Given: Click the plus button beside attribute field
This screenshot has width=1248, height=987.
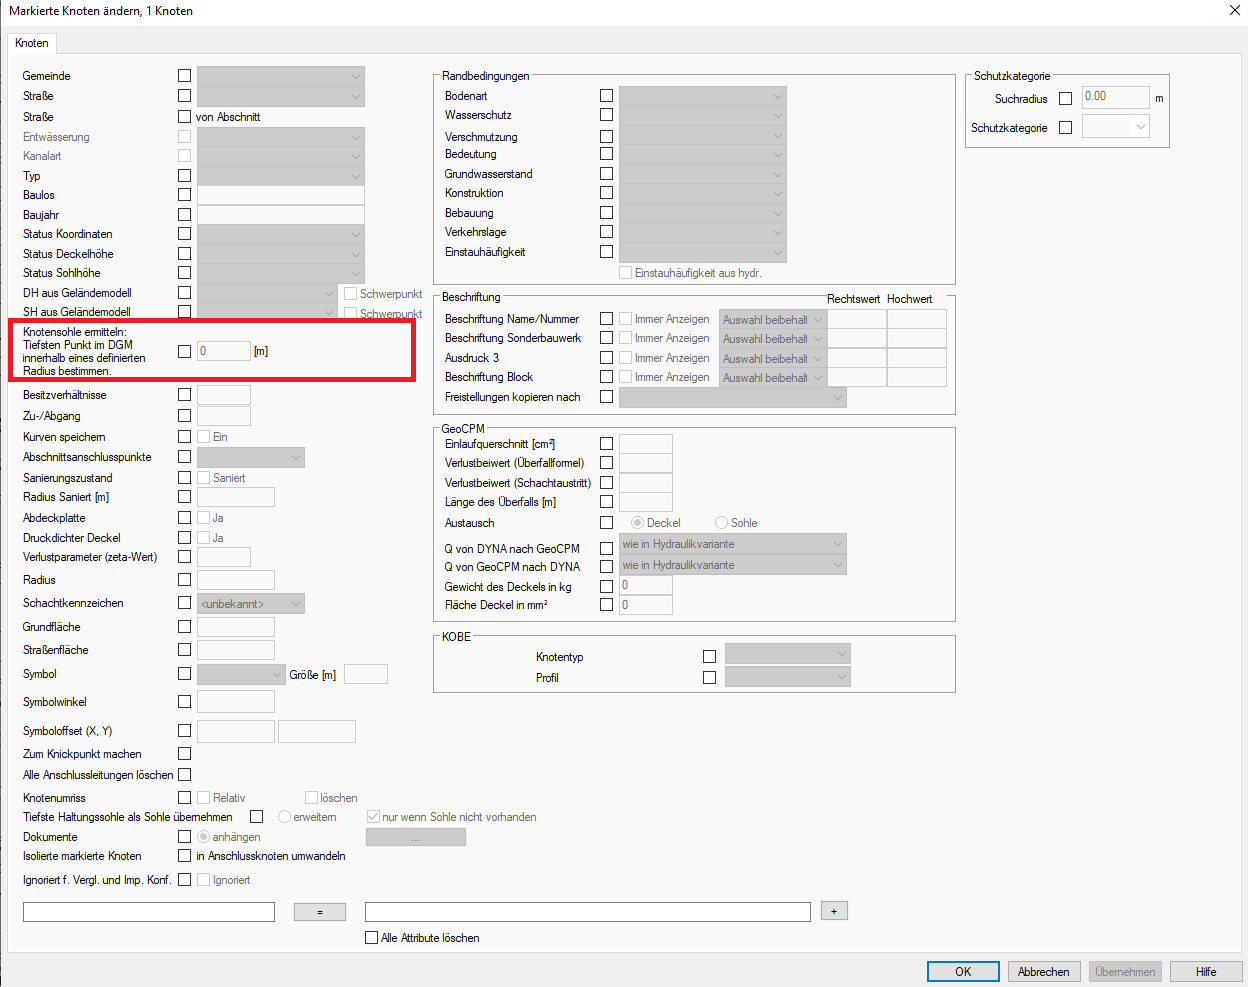Looking at the screenshot, I should coord(834,911).
